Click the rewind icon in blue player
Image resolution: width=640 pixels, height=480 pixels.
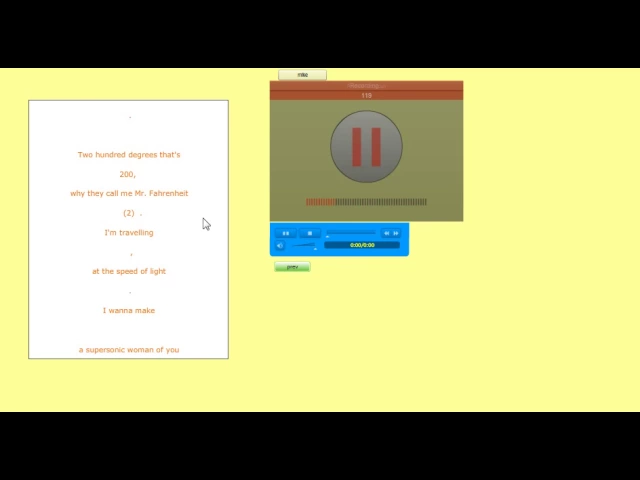tap(386, 233)
